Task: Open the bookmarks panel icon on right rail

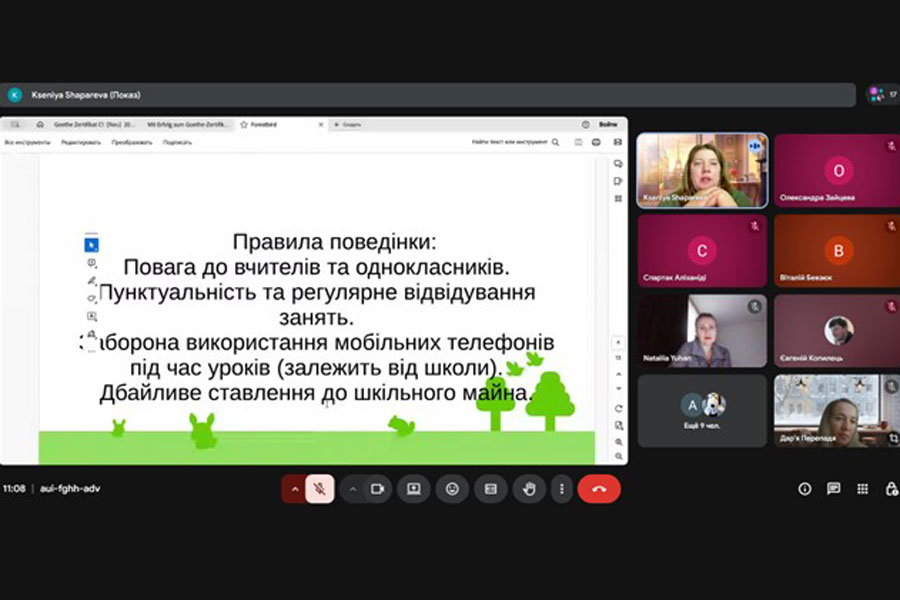Action: pyautogui.click(x=618, y=181)
